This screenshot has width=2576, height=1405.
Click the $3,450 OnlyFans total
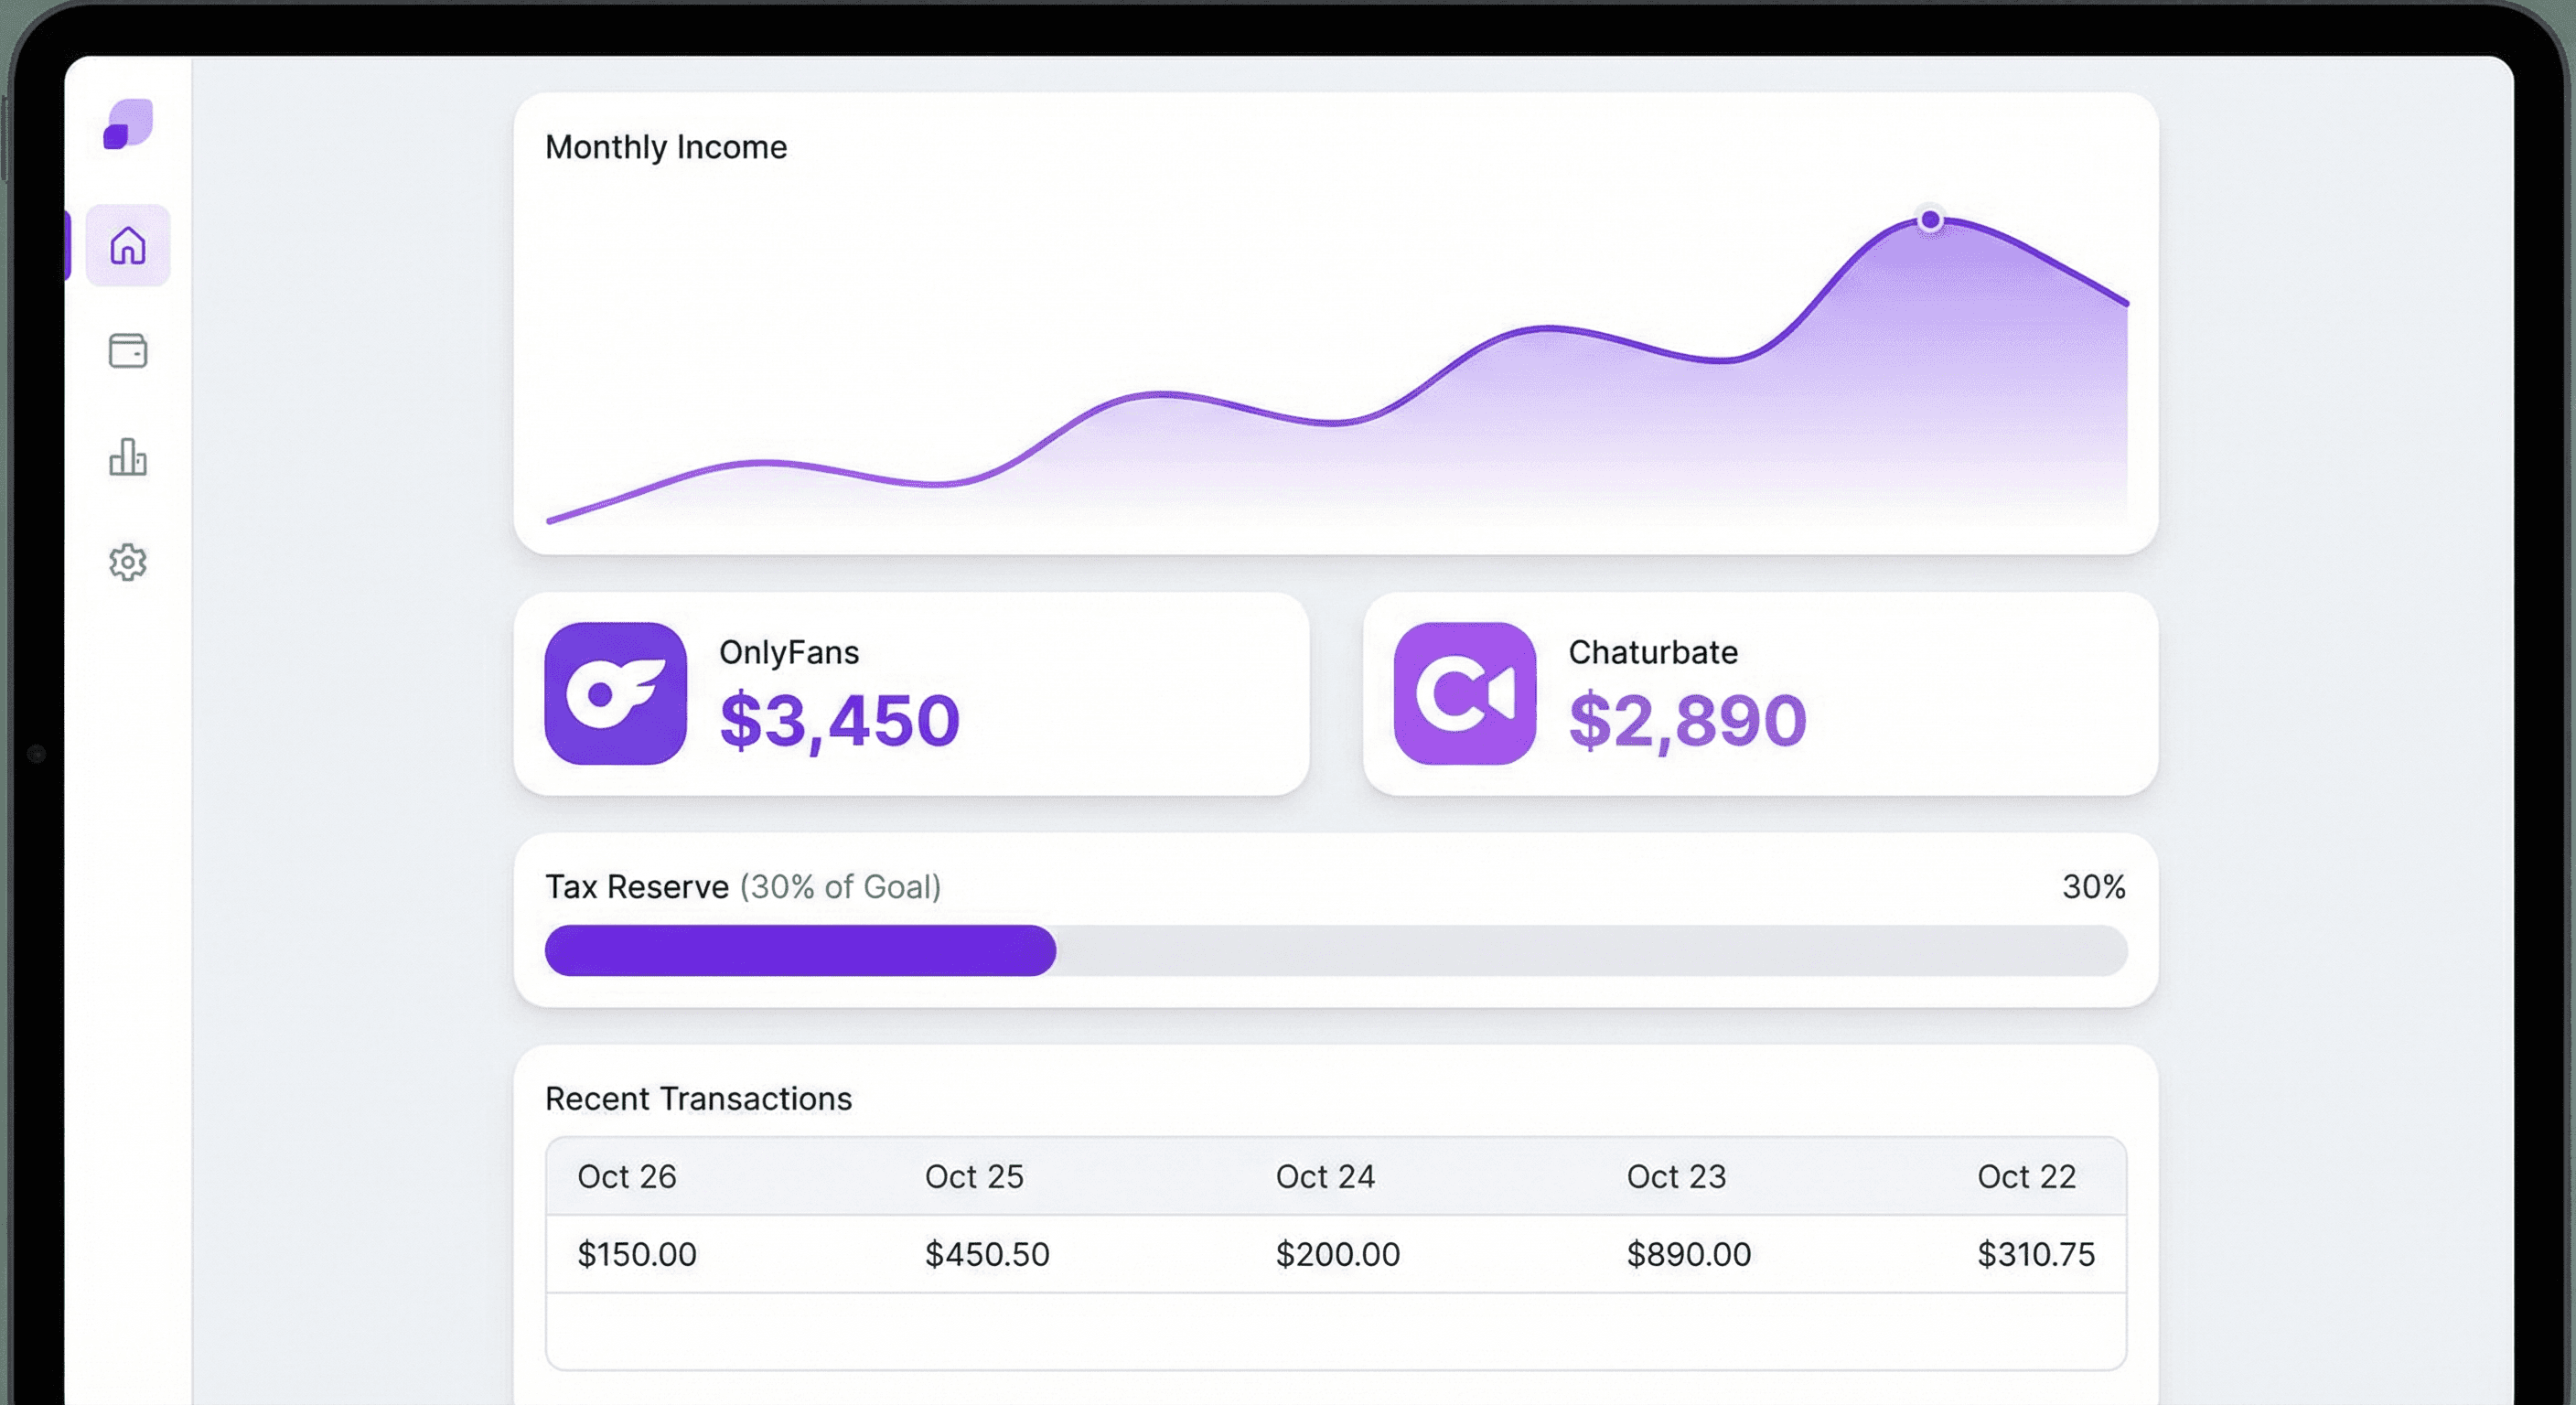(840, 718)
